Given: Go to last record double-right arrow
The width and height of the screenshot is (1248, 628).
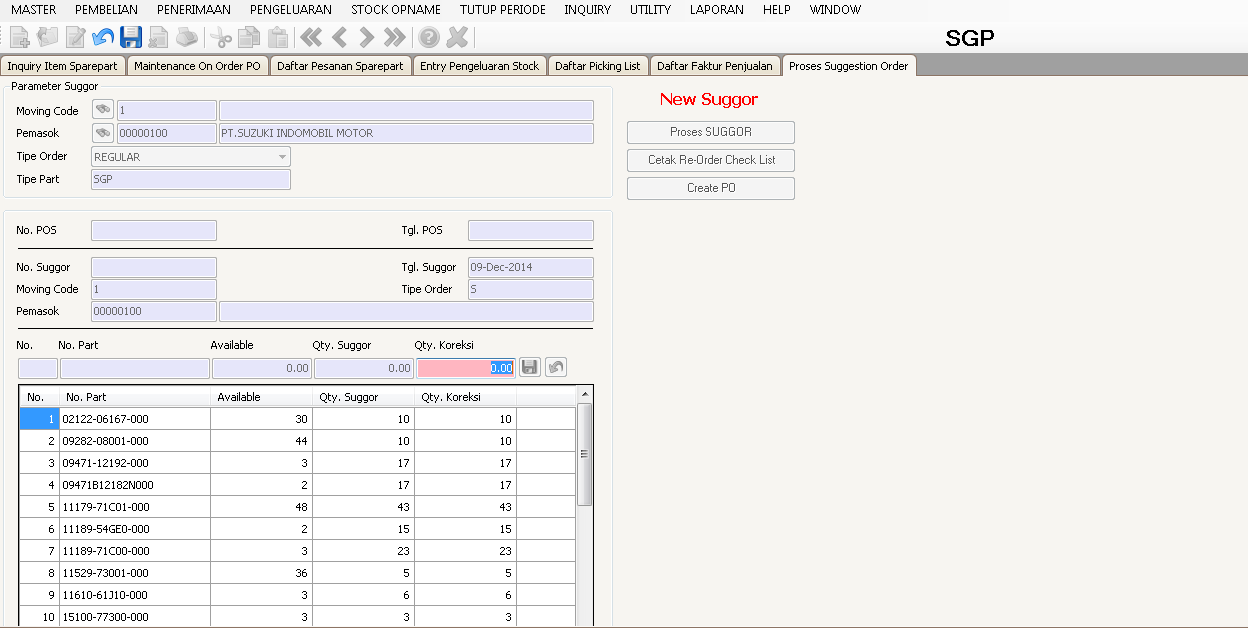Looking at the screenshot, I should tap(395, 38).
